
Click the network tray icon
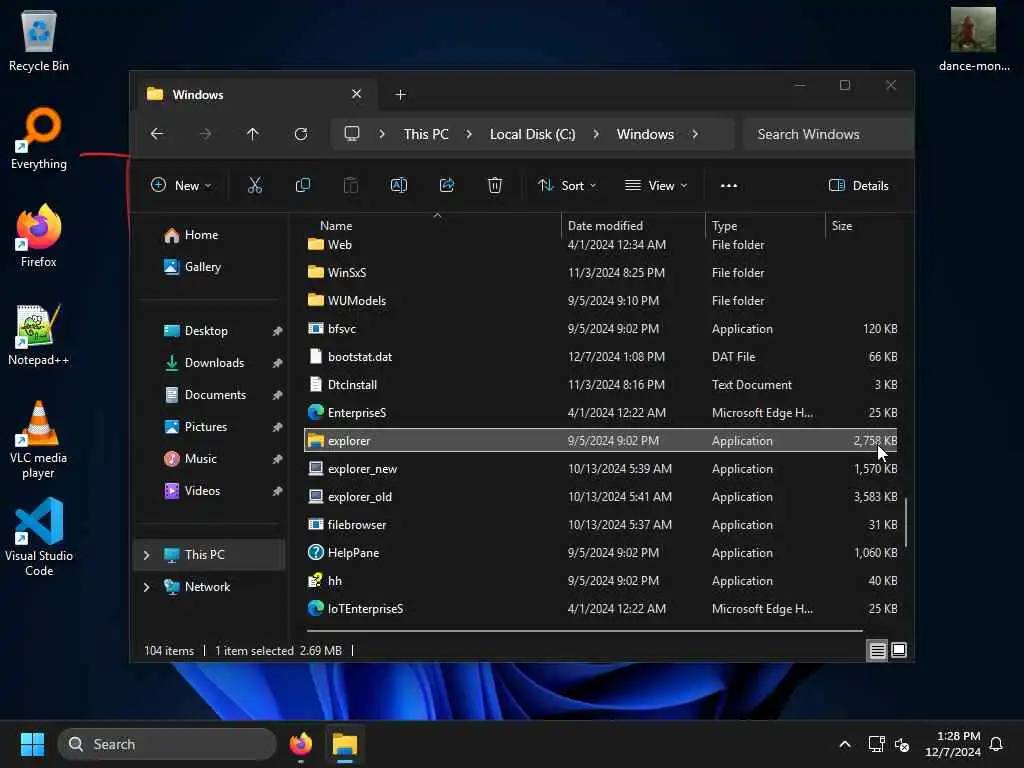tap(876, 744)
